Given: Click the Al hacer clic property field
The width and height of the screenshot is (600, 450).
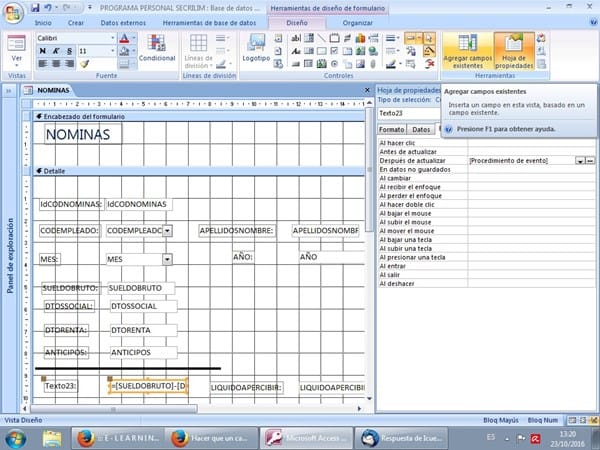Looking at the screenshot, I should coord(532,143).
